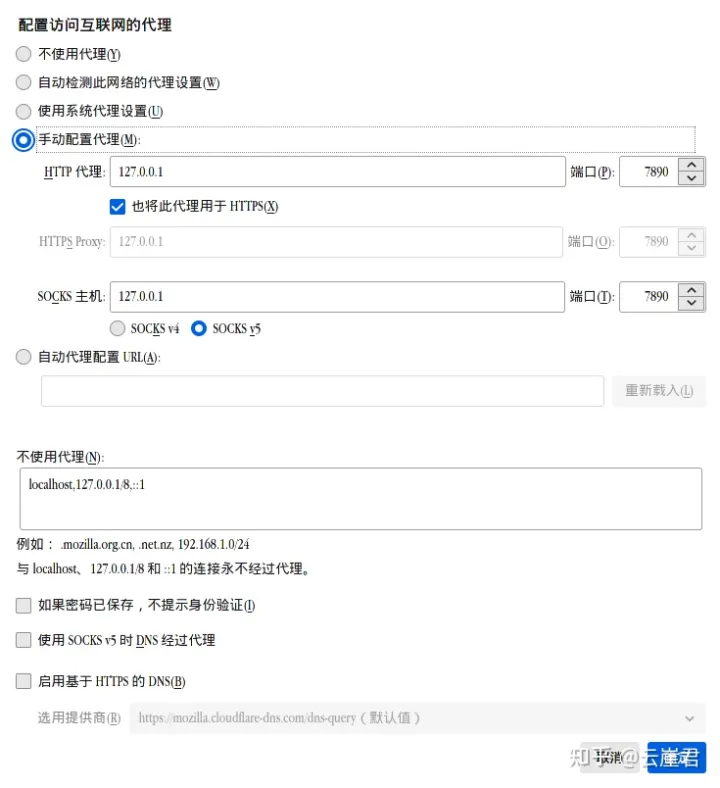Select 自动检测此网络的代理设置 radio option
Screen dimensions: 720x788
pos(24,82)
